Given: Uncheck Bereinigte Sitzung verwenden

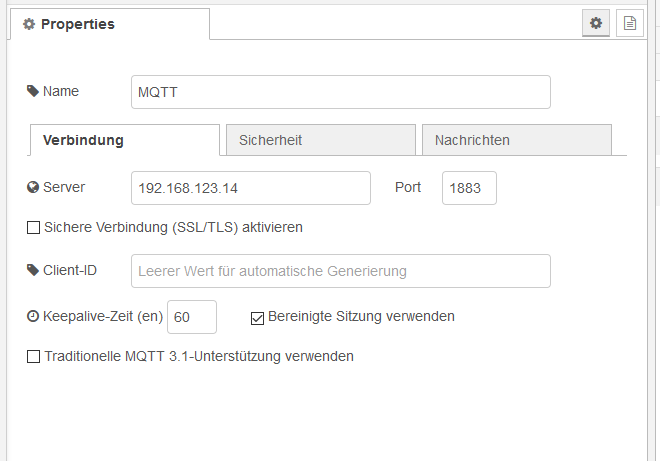Looking at the screenshot, I should 257,318.
